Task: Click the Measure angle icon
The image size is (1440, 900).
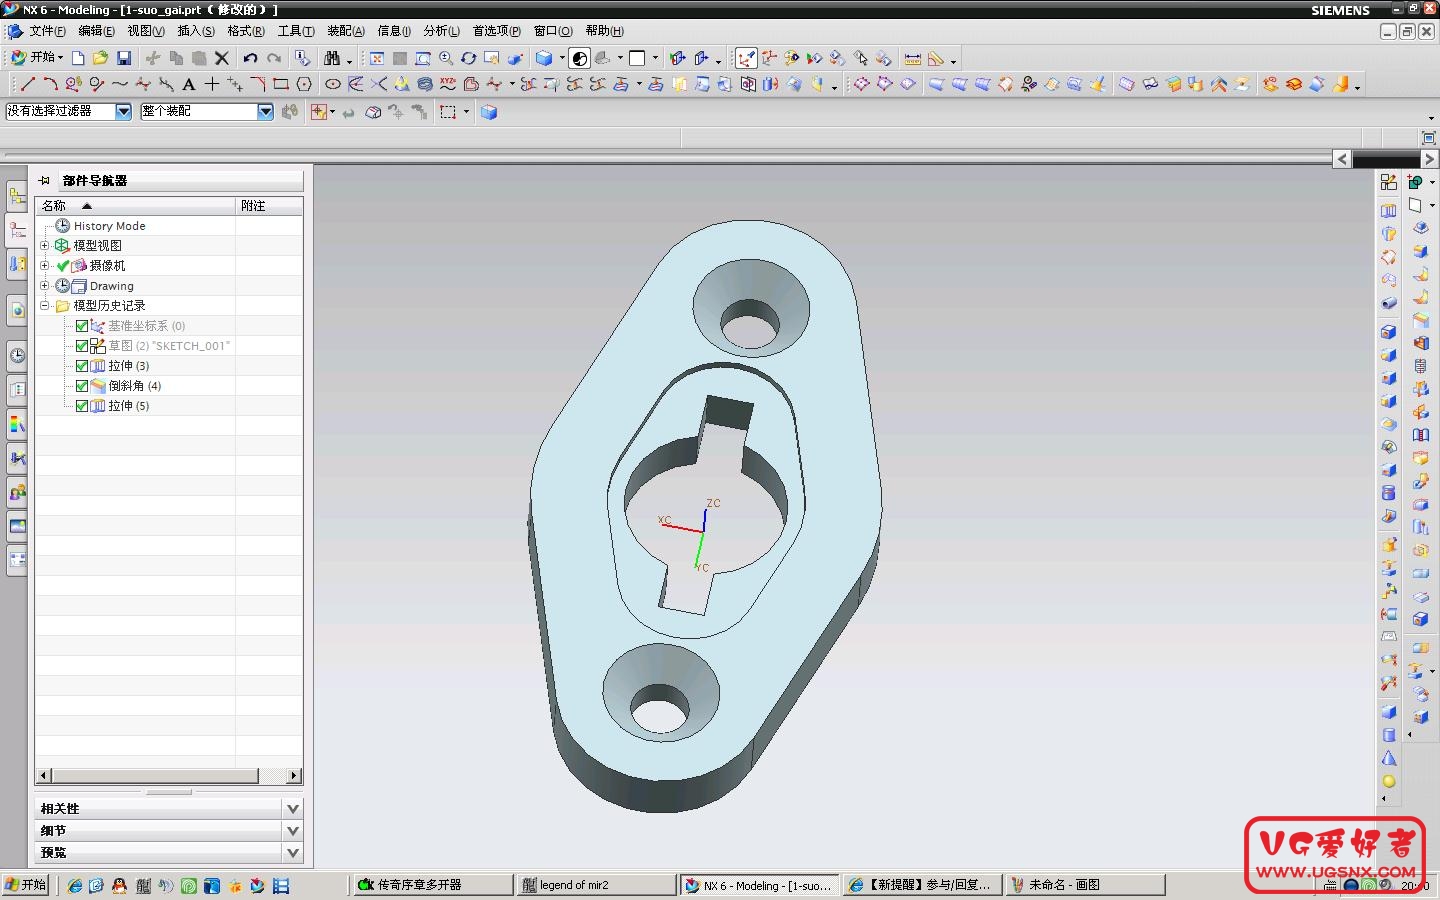Action: (936, 58)
